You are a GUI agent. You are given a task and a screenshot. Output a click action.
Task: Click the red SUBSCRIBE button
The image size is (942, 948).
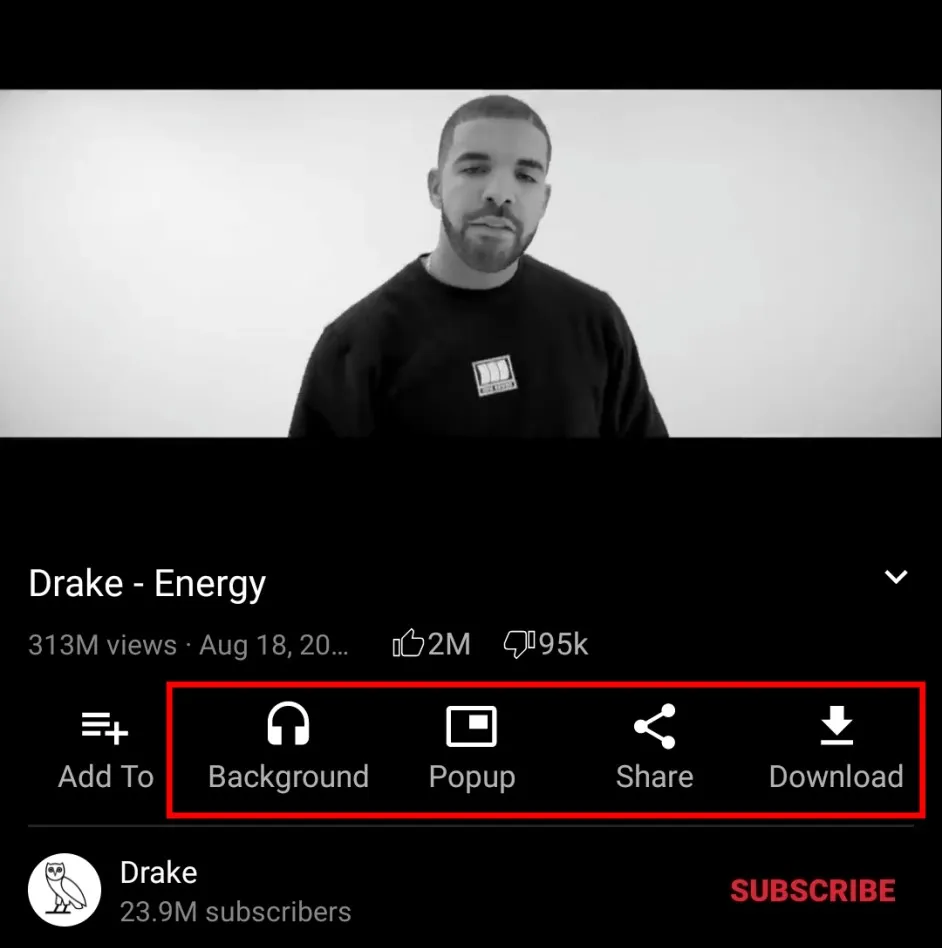point(813,891)
